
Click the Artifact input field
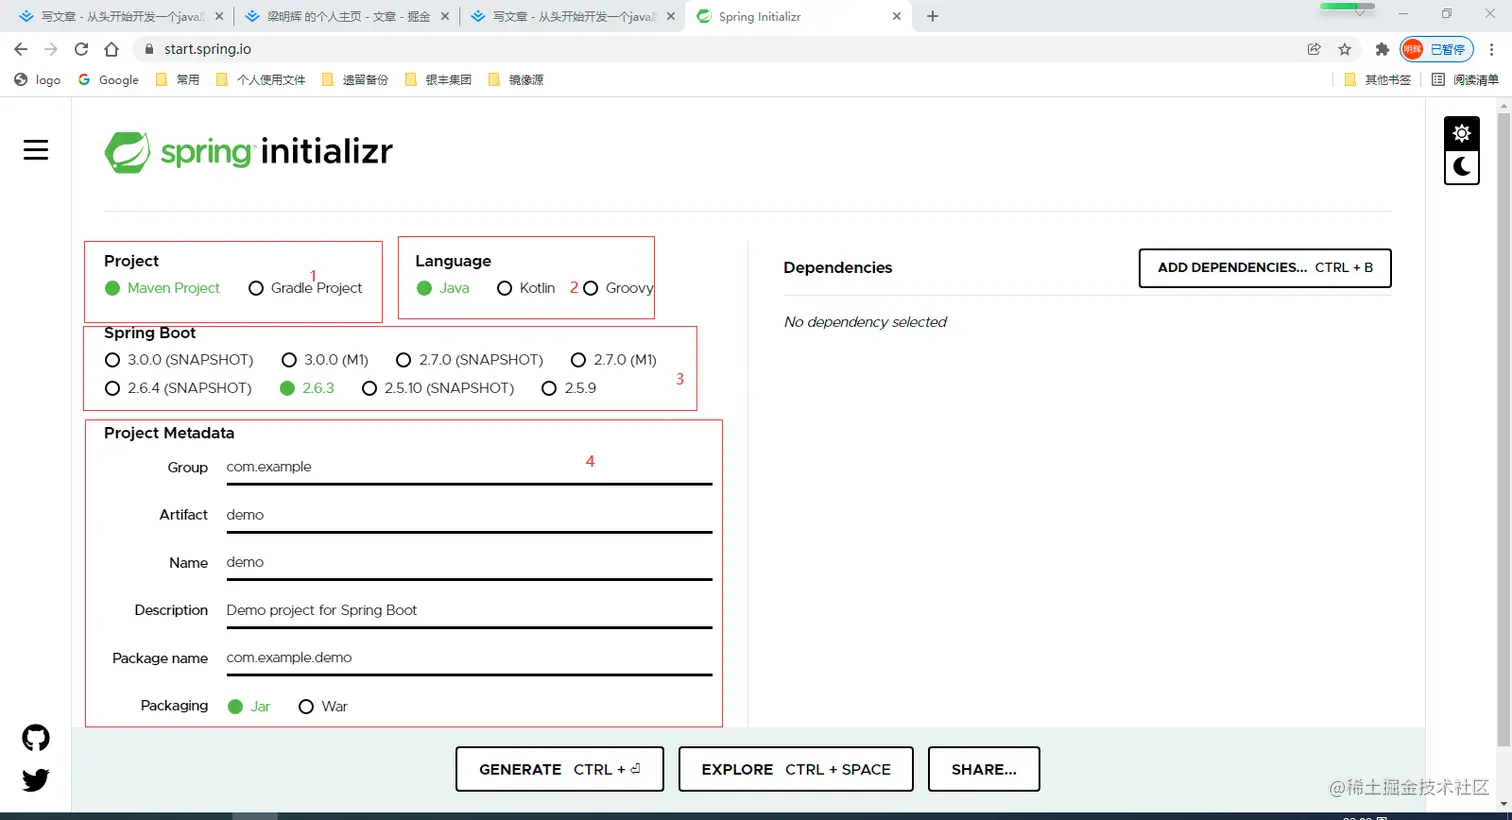click(x=469, y=515)
